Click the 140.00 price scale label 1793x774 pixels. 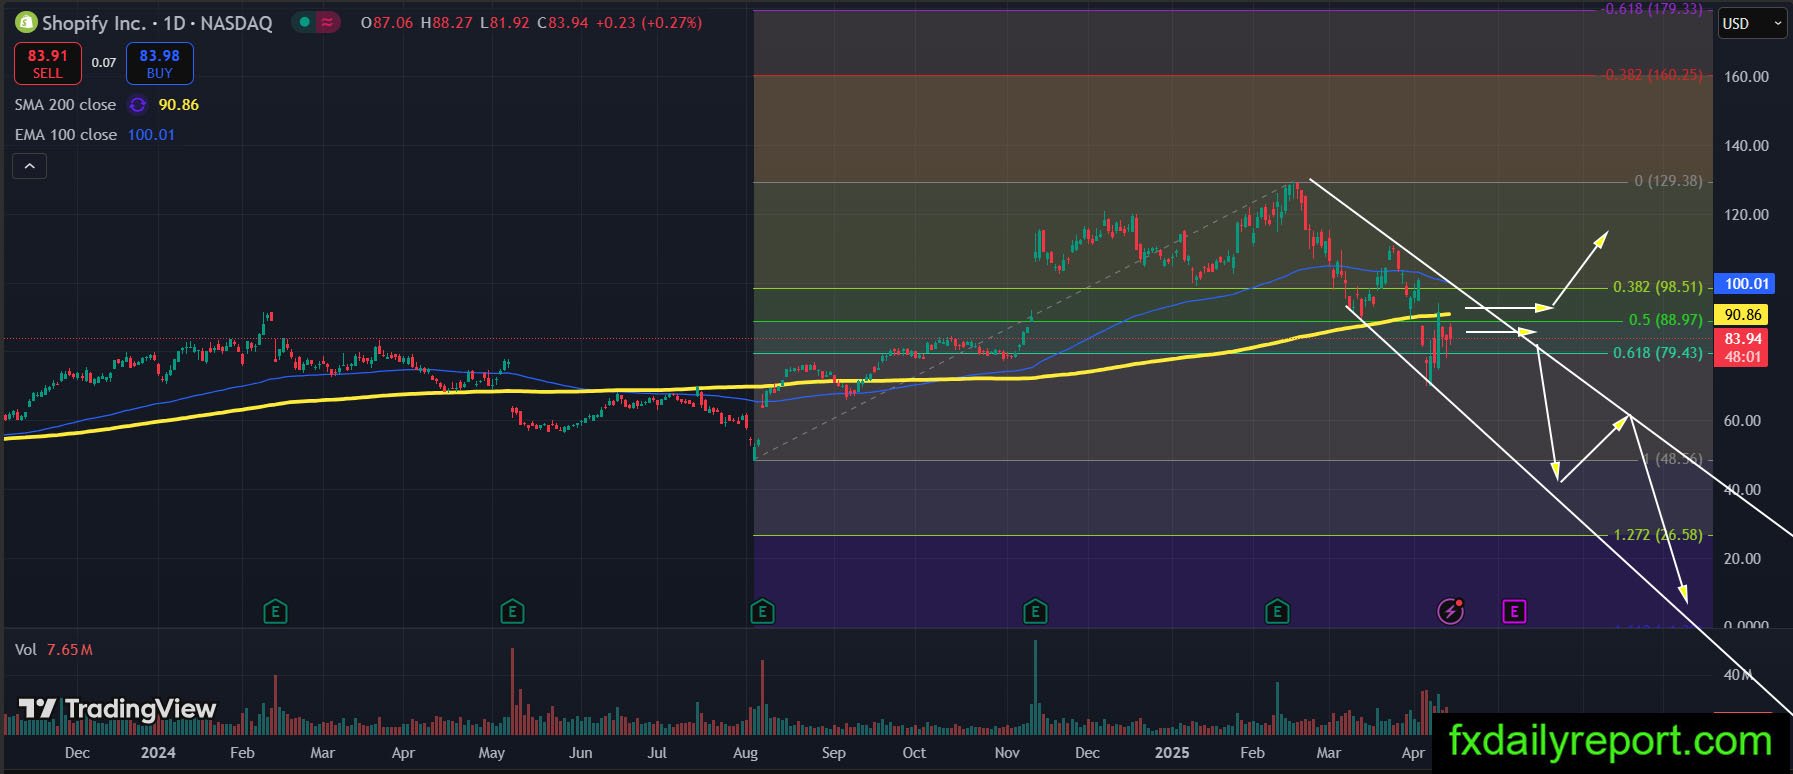pyautogui.click(x=1746, y=146)
